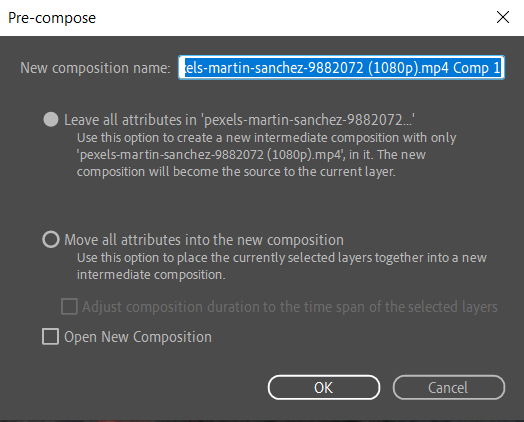Select the 'Move all attributes' radio button

pyautogui.click(x=51, y=240)
